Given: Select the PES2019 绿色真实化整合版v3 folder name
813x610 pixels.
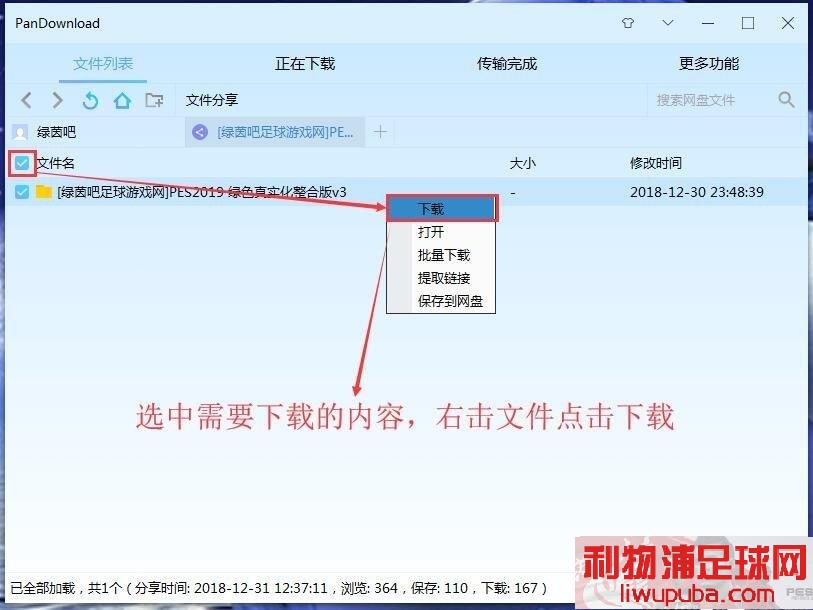Looking at the screenshot, I should (202, 192).
